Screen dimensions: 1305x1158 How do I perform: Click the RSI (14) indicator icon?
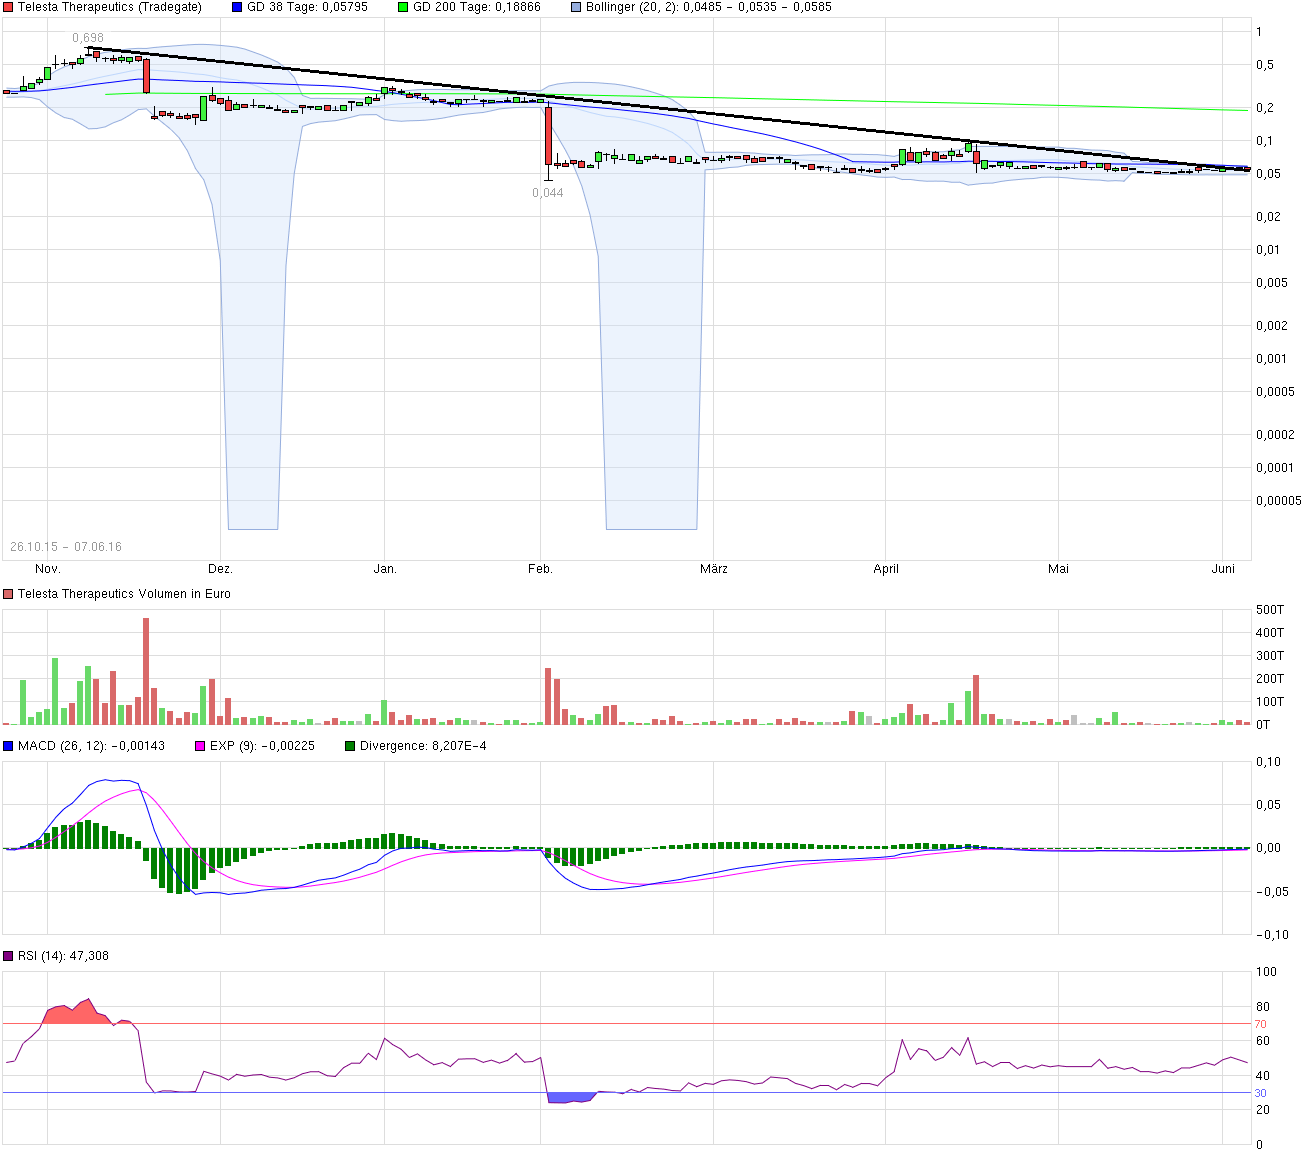pyautogui.click(x=7, y=956)
